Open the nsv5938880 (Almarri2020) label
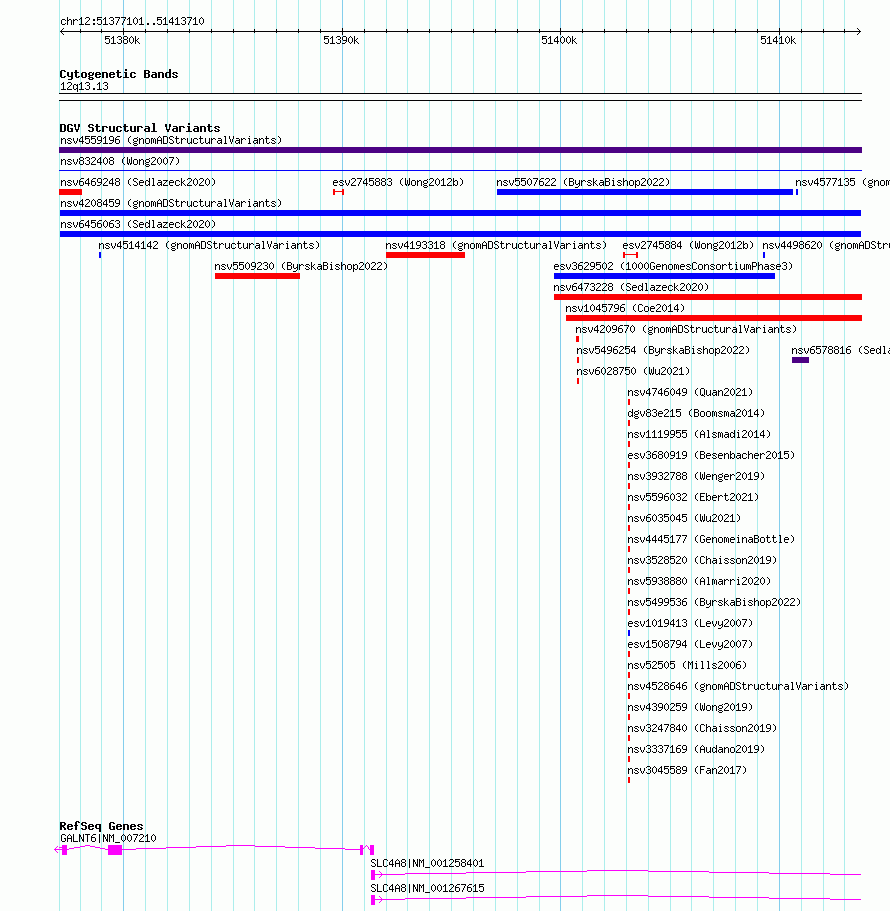The height and width of the screenshot is (911, 890). (699, 581)
